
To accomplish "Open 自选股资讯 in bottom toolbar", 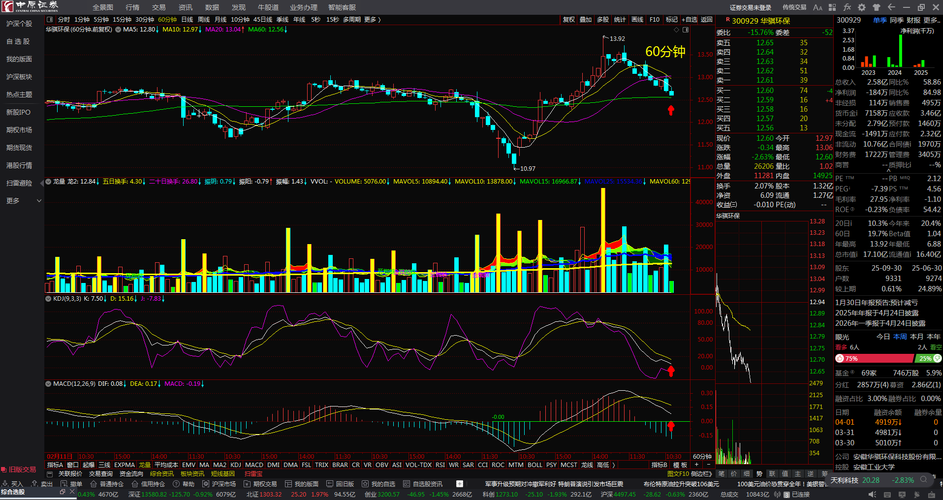I will (422, 484).
